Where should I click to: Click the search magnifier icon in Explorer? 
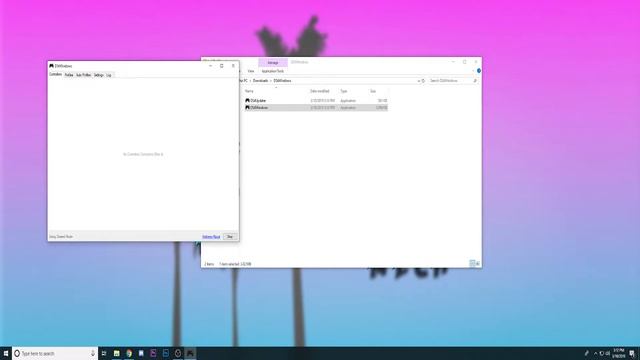pyautogui.click(x=475, y=81)
